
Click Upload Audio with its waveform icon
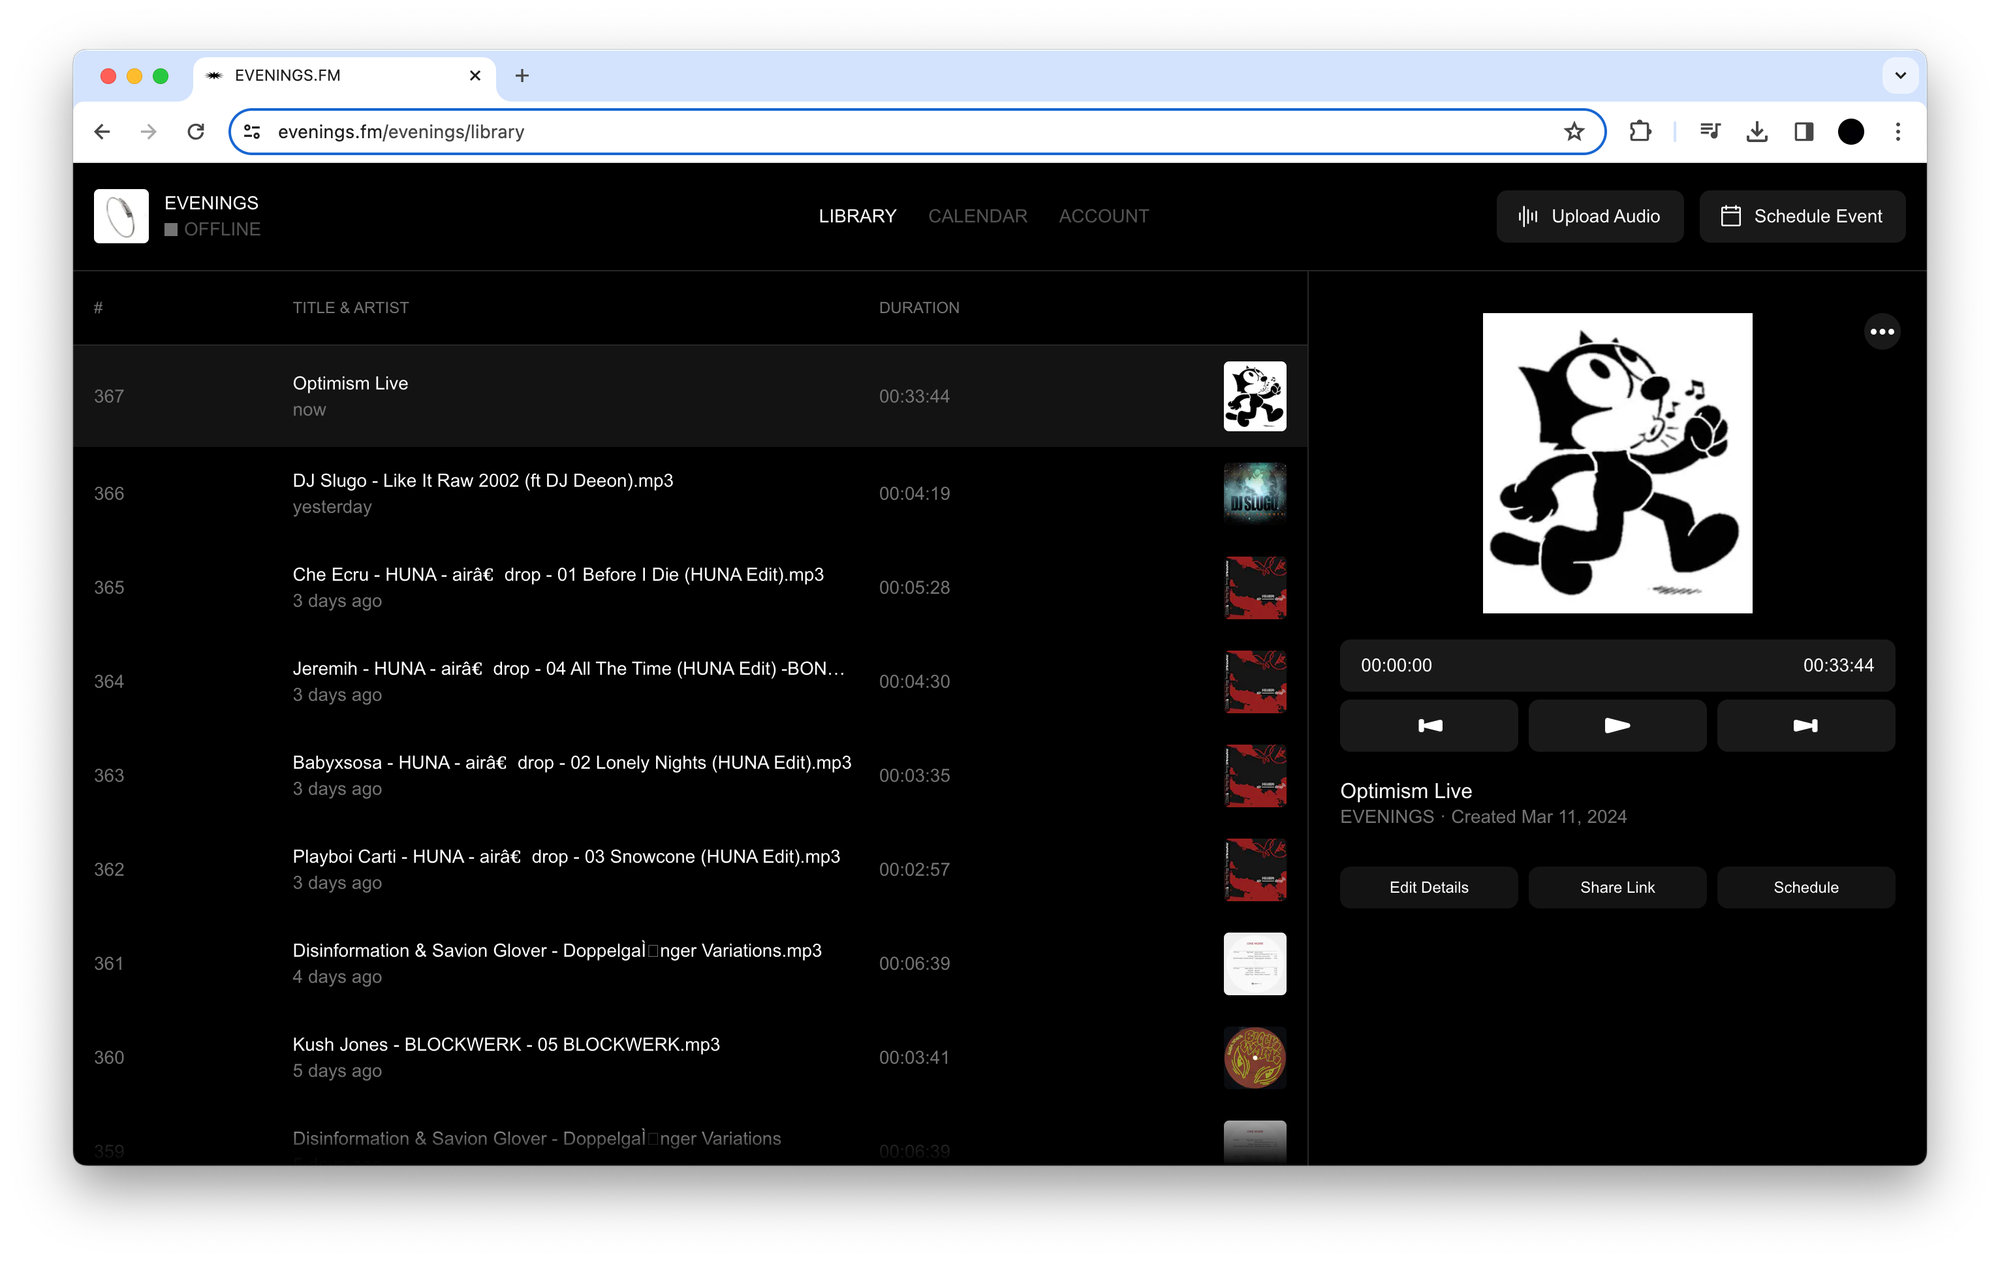1589,216
